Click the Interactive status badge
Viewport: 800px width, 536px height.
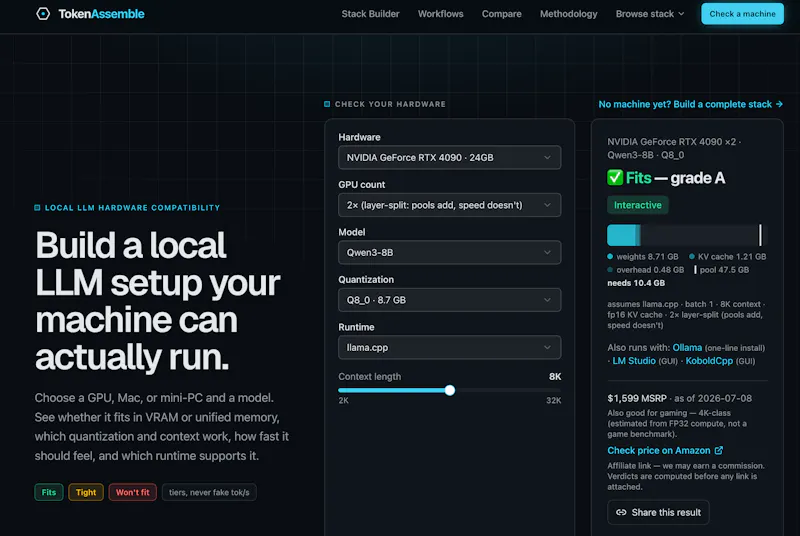coord(638,205)
